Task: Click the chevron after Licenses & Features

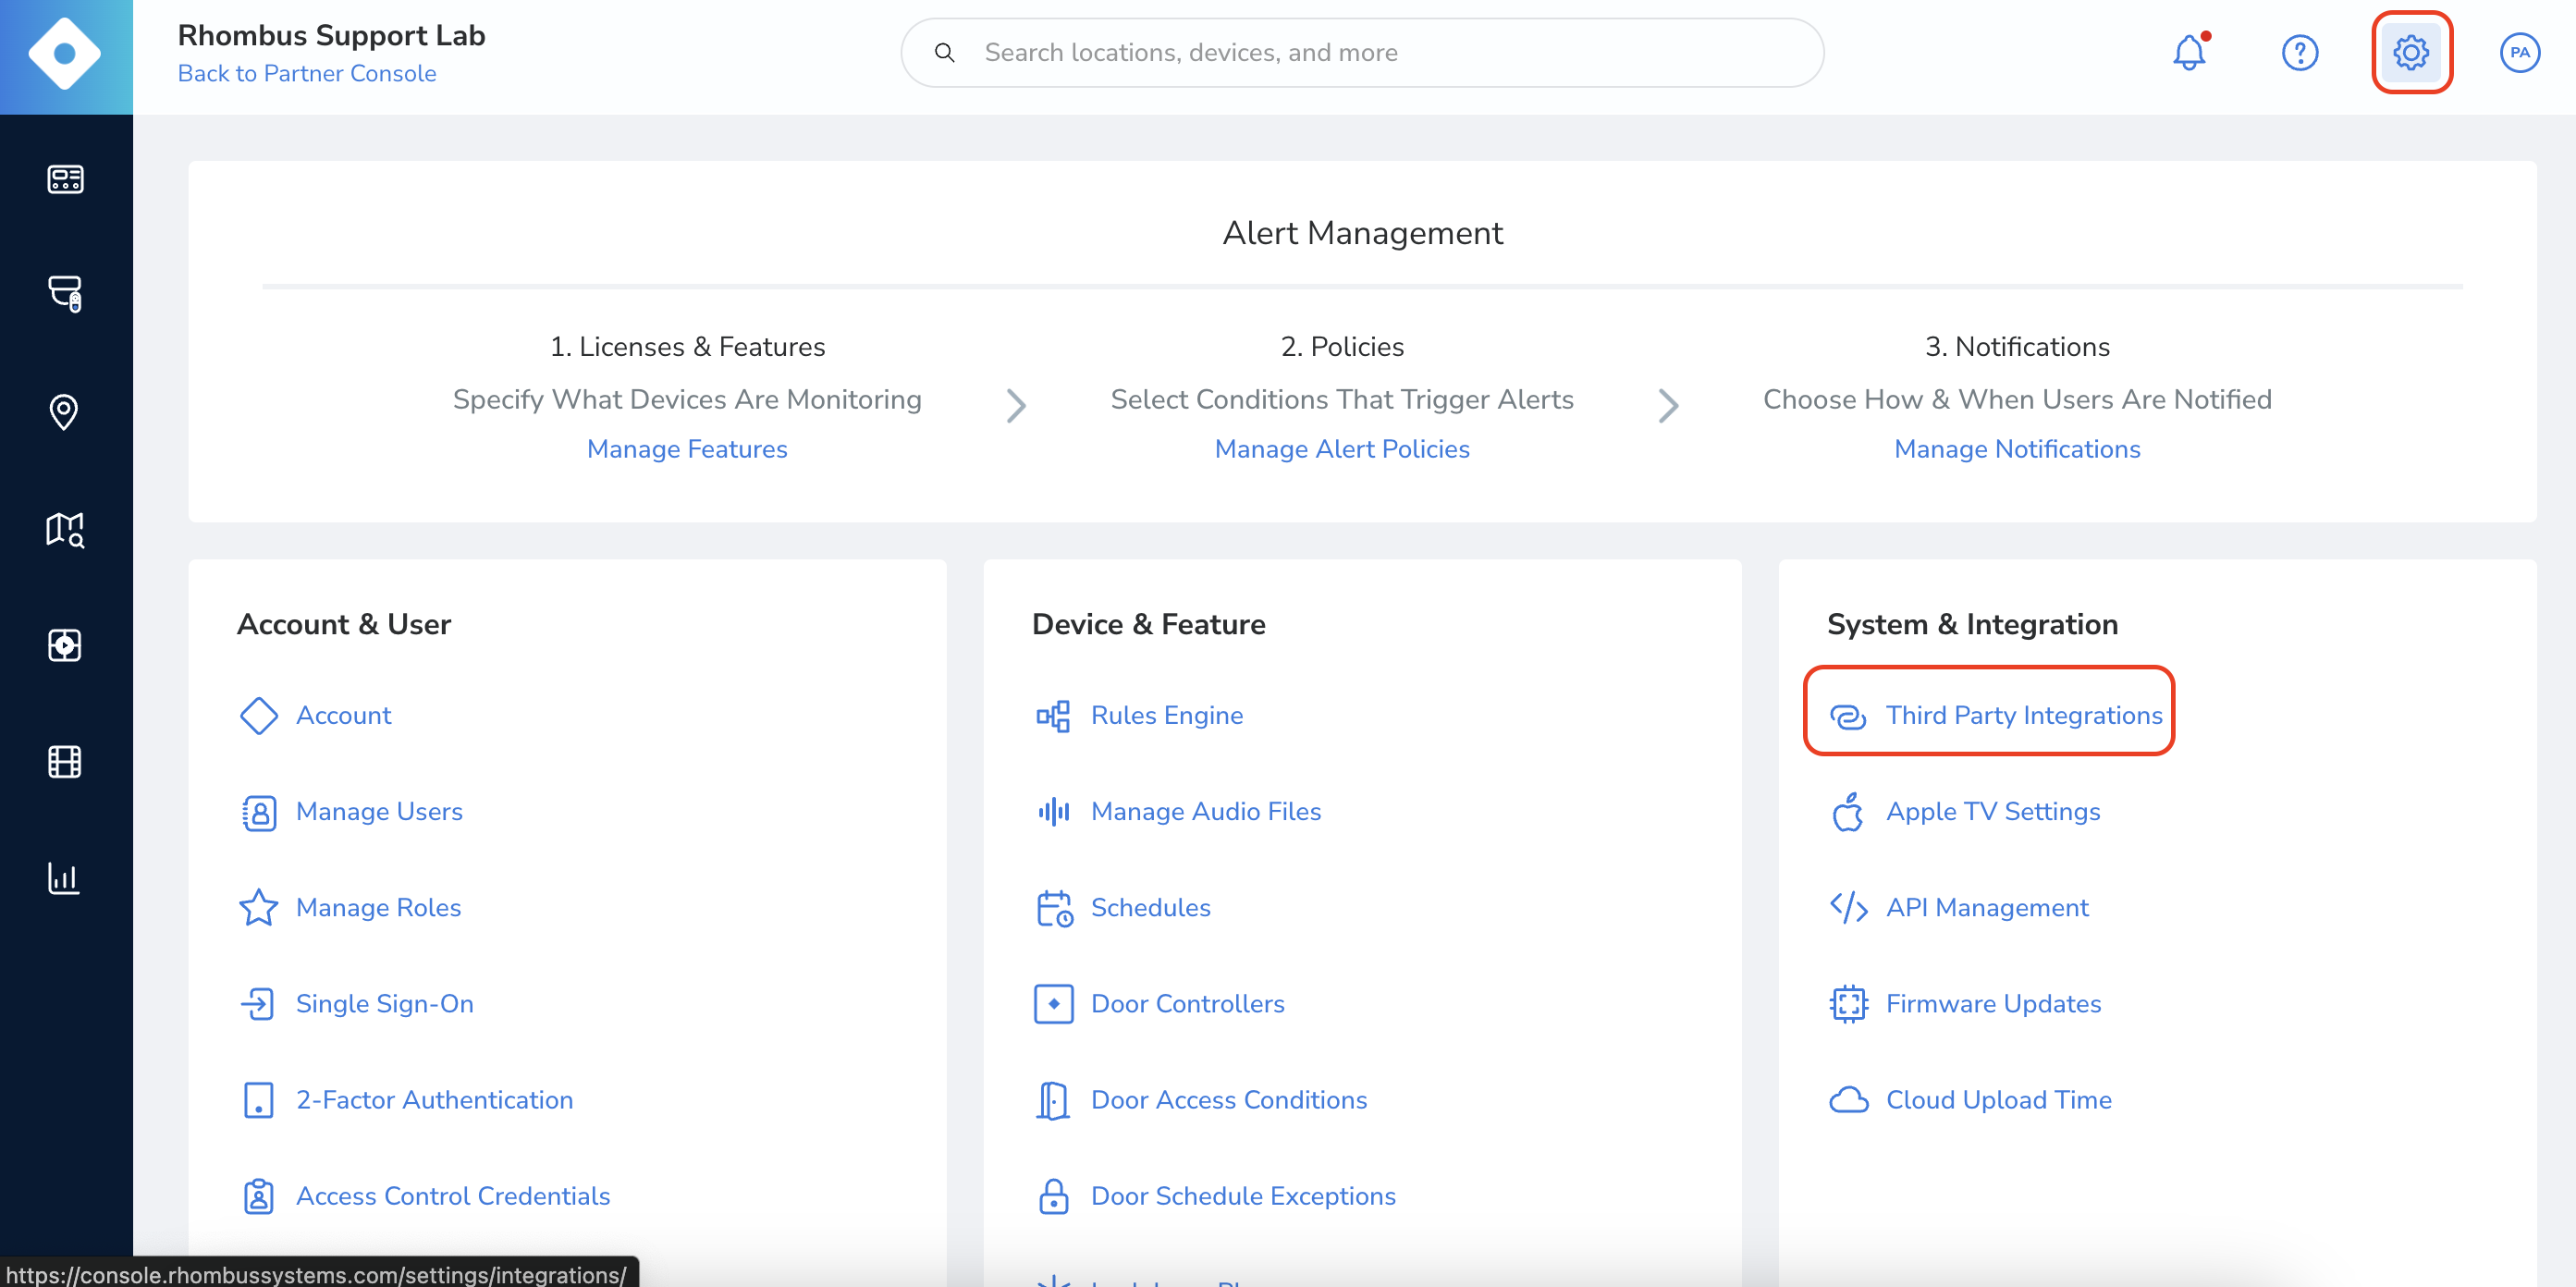Action: 1016,406
